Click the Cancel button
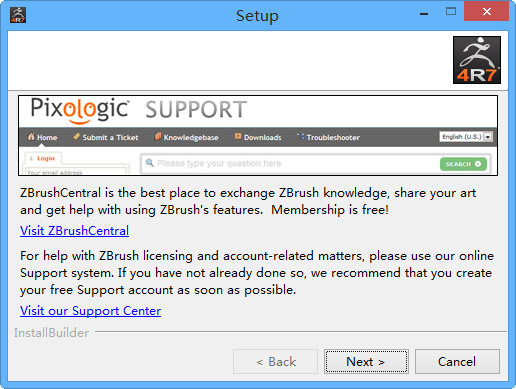 tap(457, 361)
